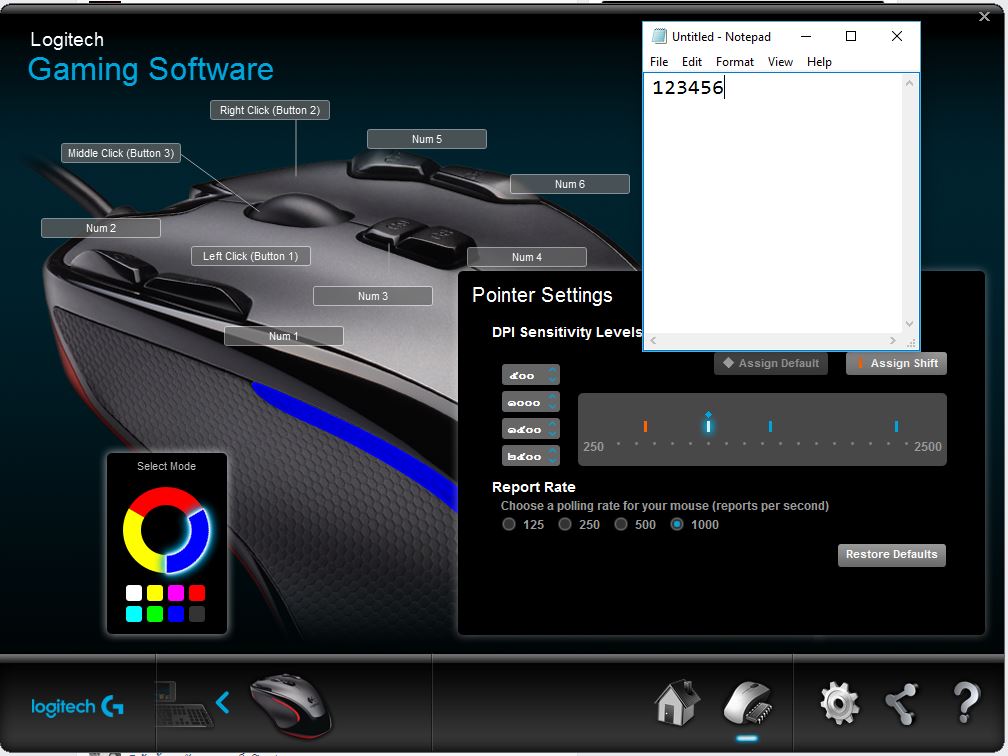
Task: Select the blue DPI marker nearest 2500
Action: point(896,426)
